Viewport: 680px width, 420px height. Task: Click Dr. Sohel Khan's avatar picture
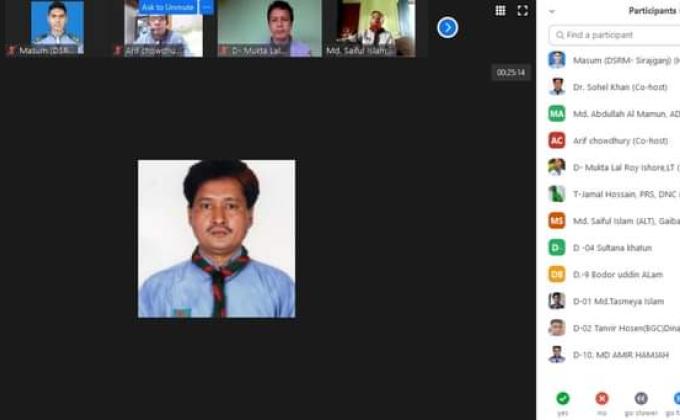(x=557, y=87)
